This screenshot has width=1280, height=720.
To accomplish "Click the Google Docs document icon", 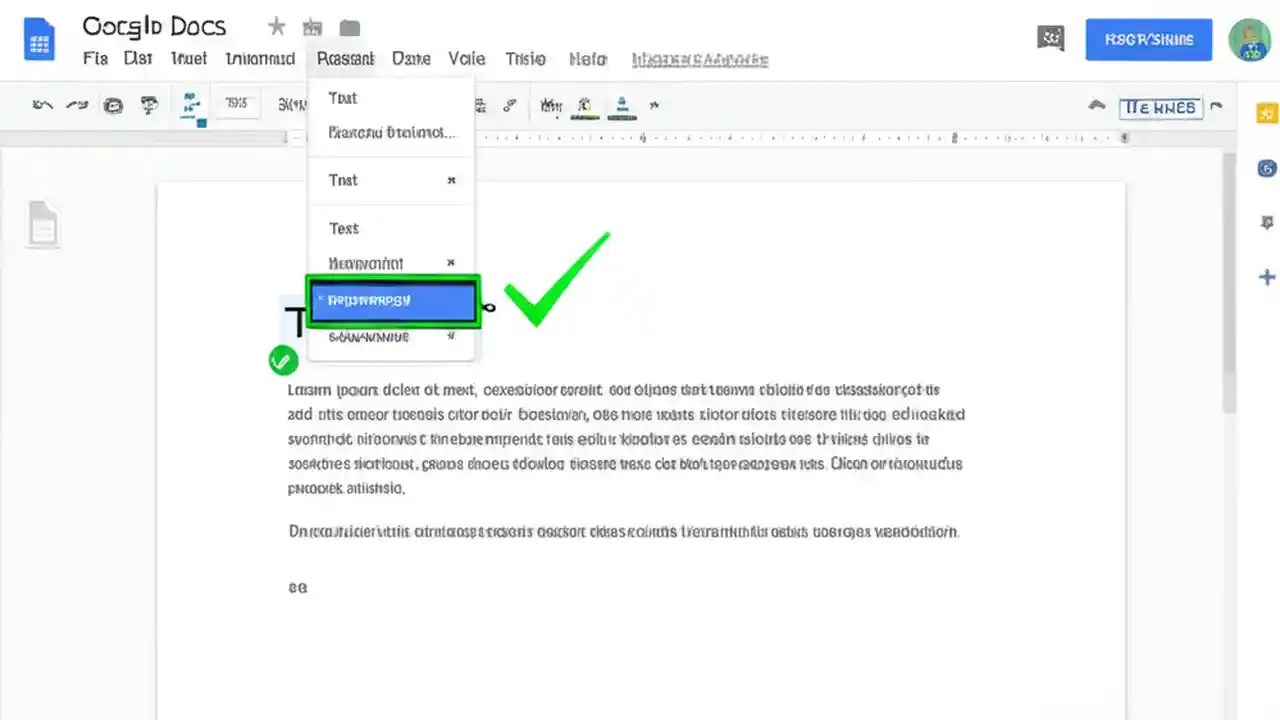I will (x=39, y=40).
